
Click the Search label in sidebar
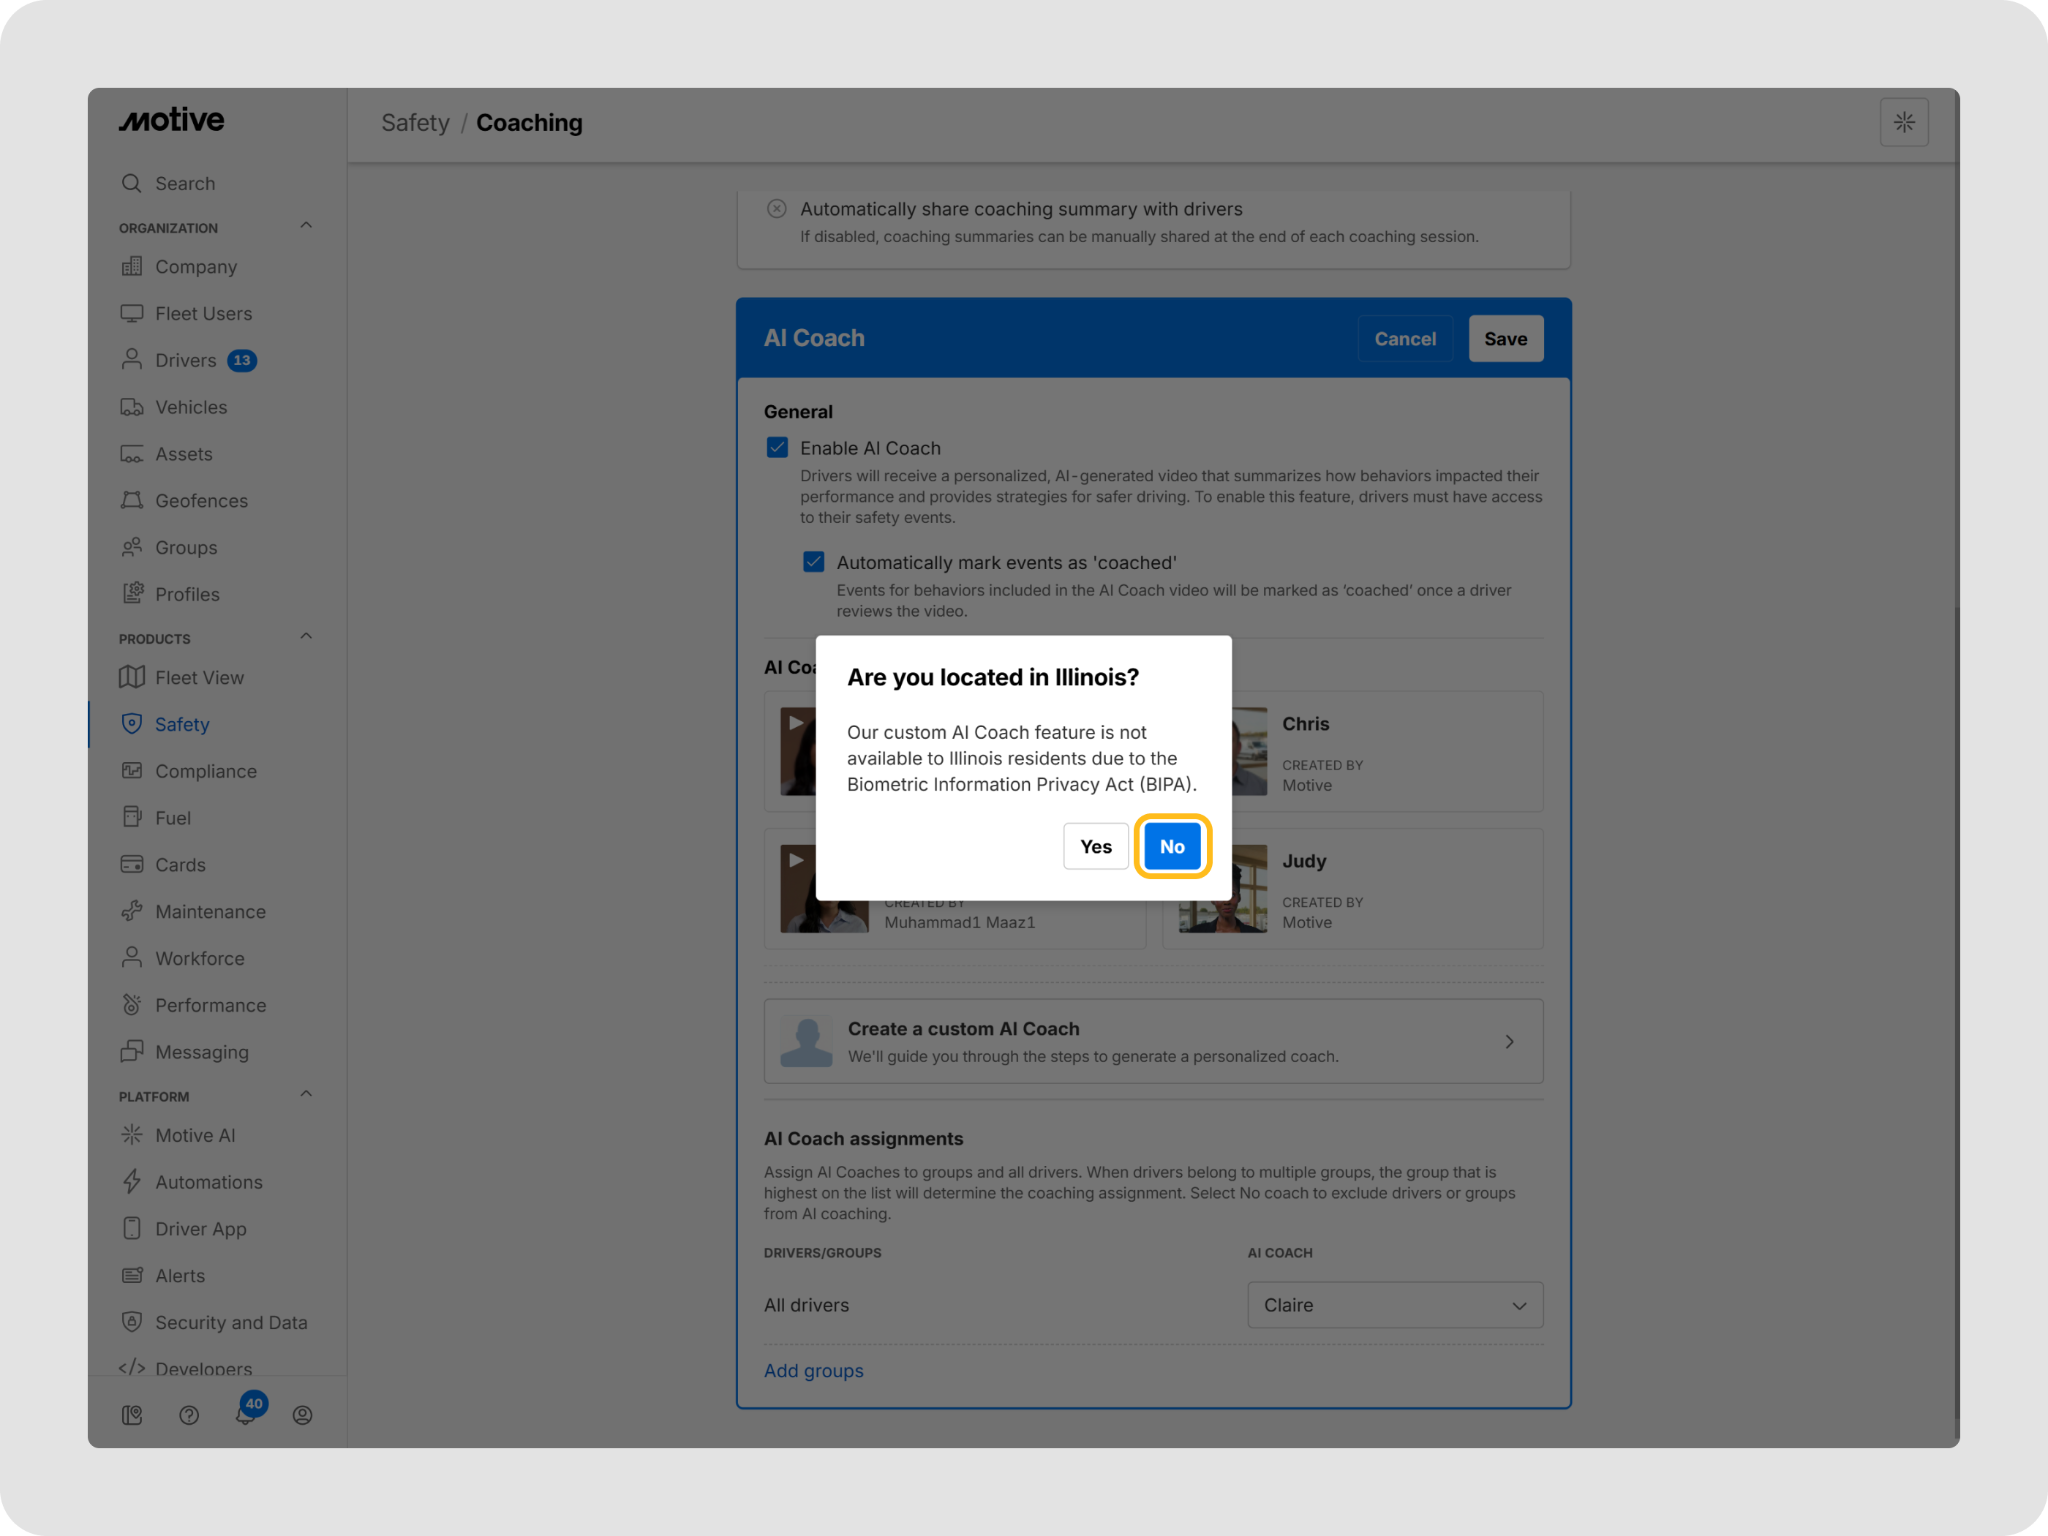click(x=185, y=183)
